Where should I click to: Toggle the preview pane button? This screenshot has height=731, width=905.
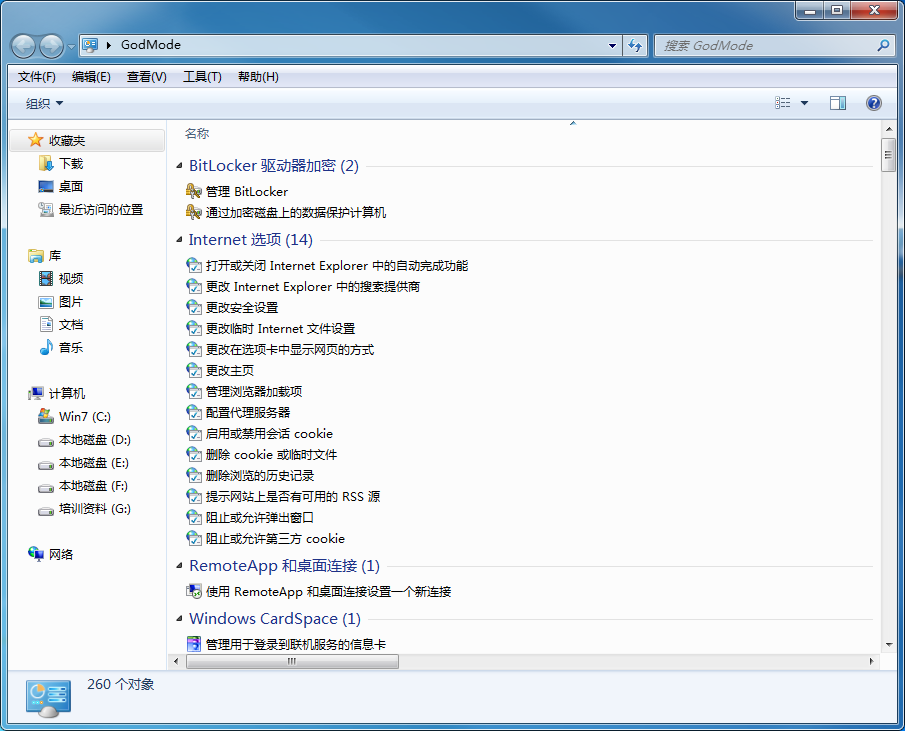(x=838, y=102)
